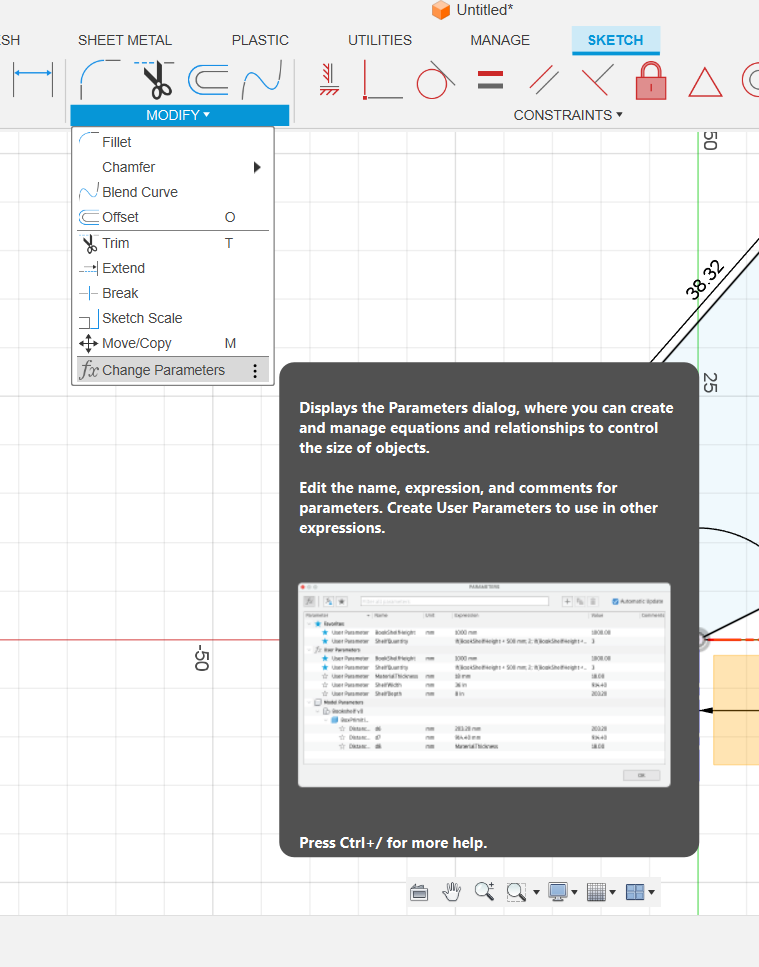
Task: Switch to the SHEET METAL tab
Action: (x=125, y=40)
